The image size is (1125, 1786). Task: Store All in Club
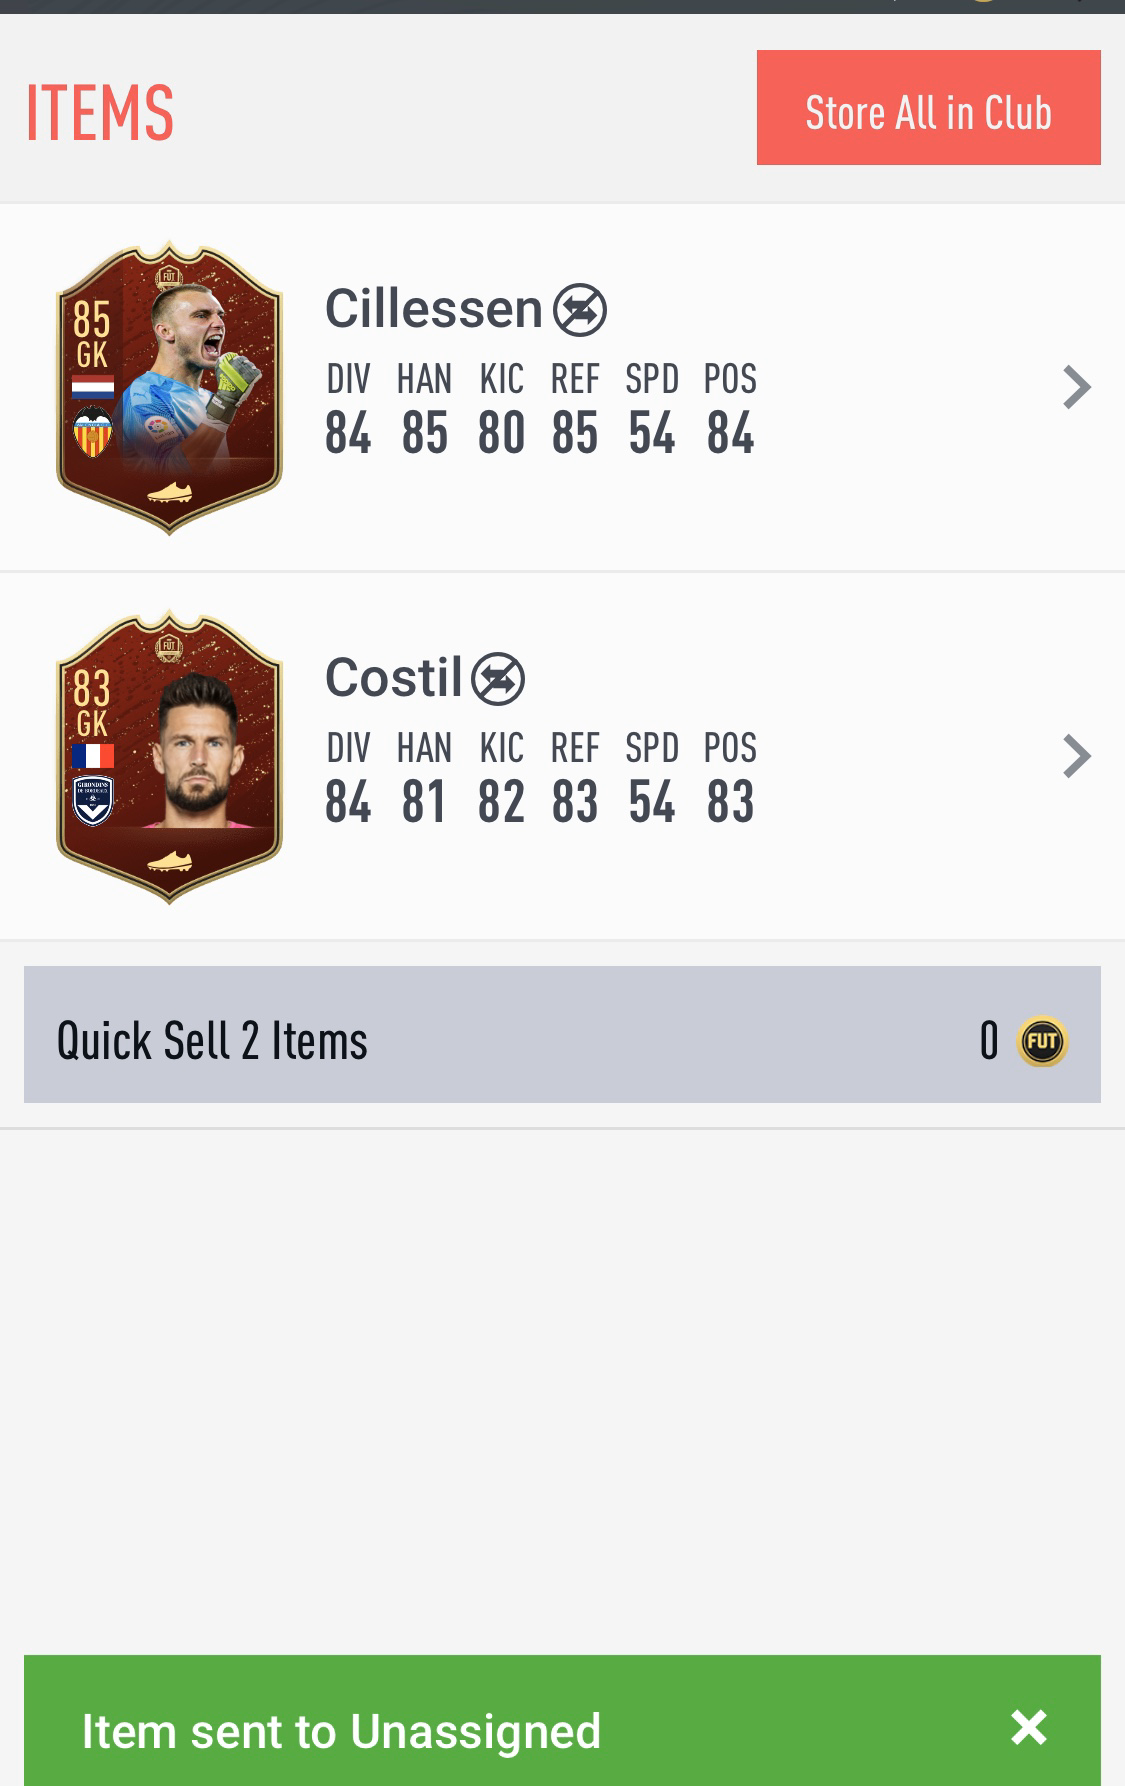(928, 108)
